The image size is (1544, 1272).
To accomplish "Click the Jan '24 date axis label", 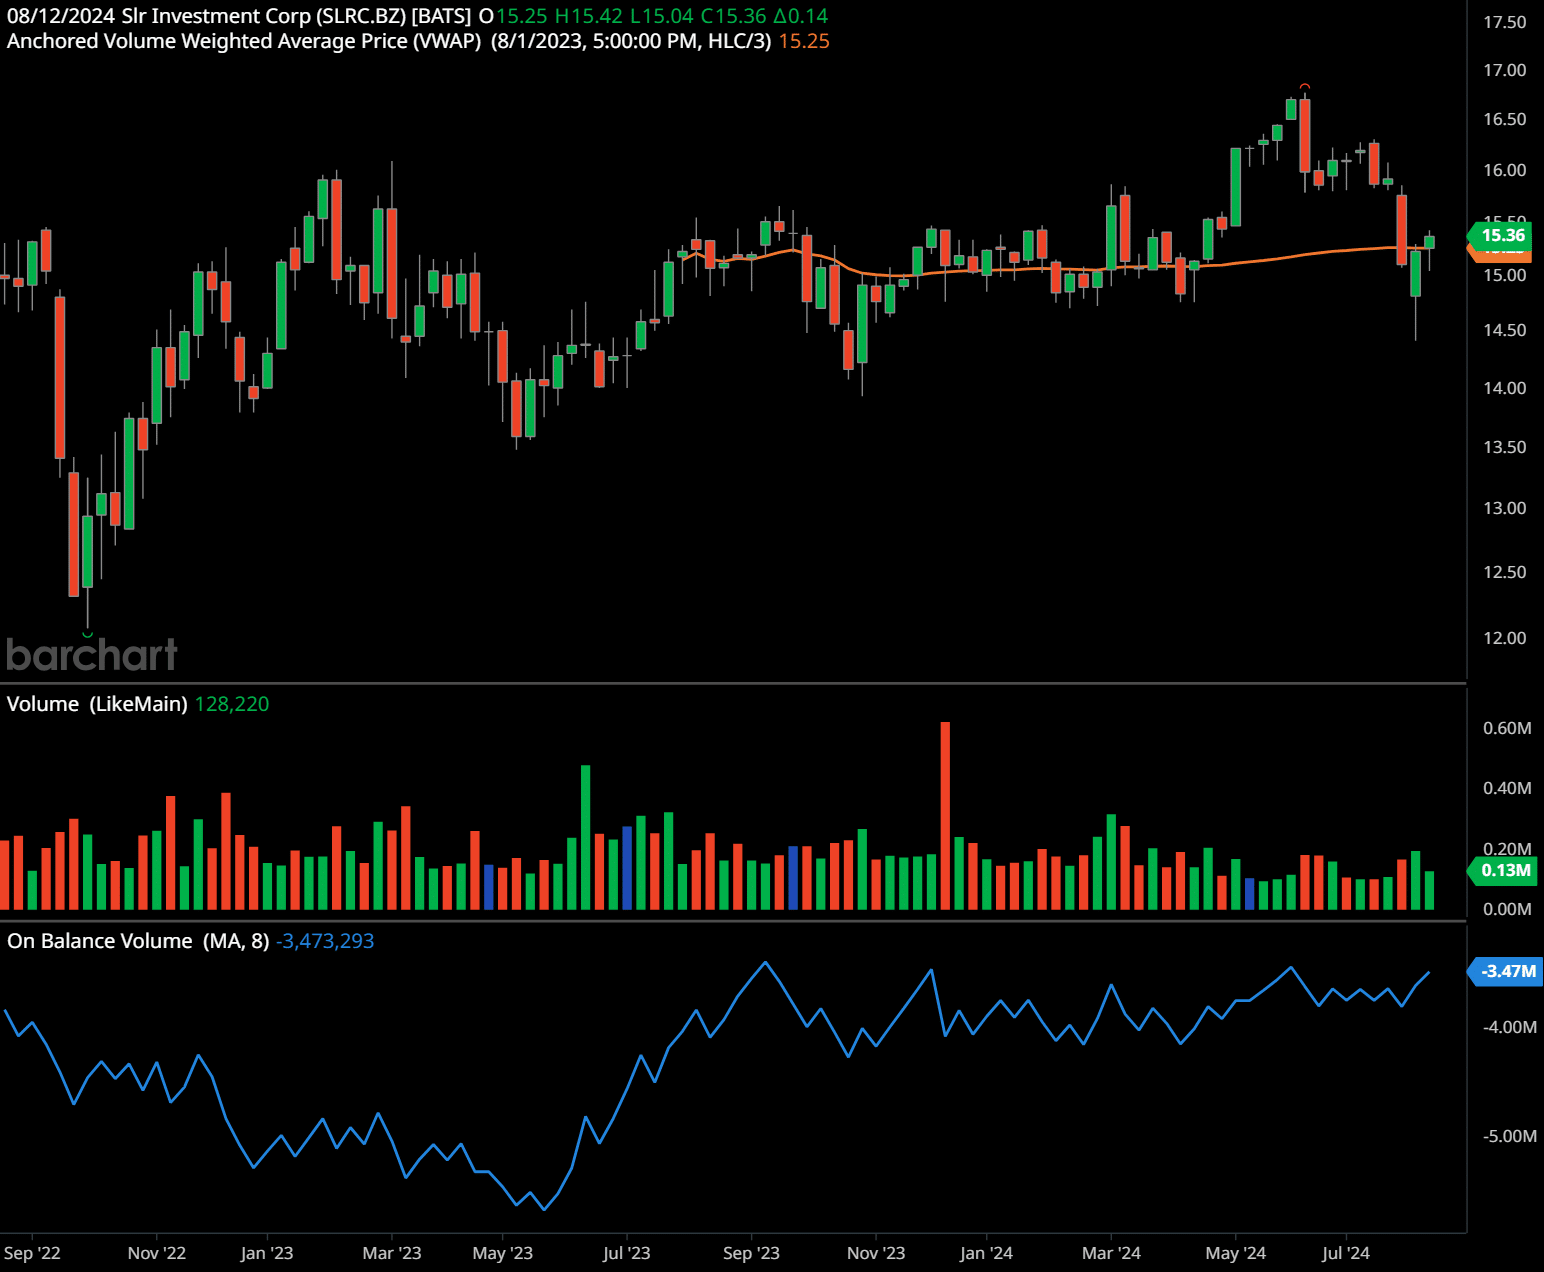I will [986, 1253].
